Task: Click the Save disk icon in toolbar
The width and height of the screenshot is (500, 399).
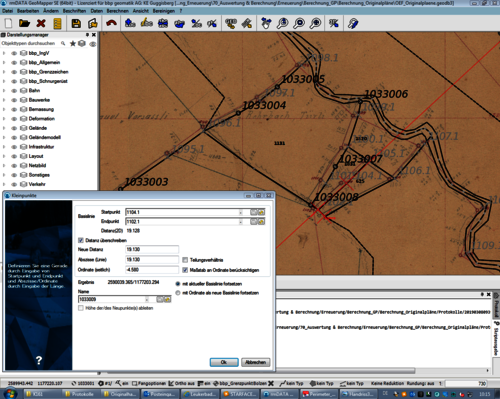Action: pyautogui.click(x=76, y=23)
